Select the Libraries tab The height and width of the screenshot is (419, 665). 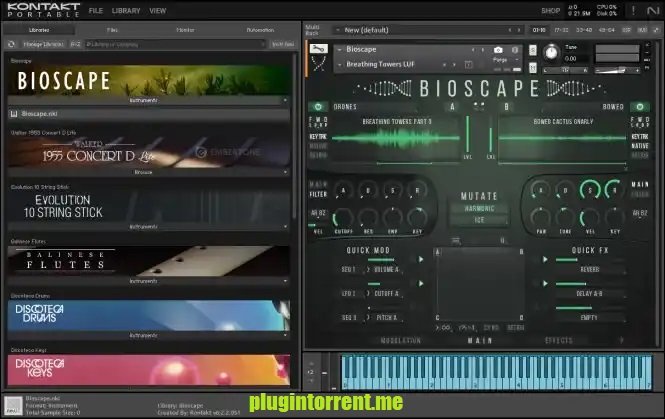(x=39, y=30)
